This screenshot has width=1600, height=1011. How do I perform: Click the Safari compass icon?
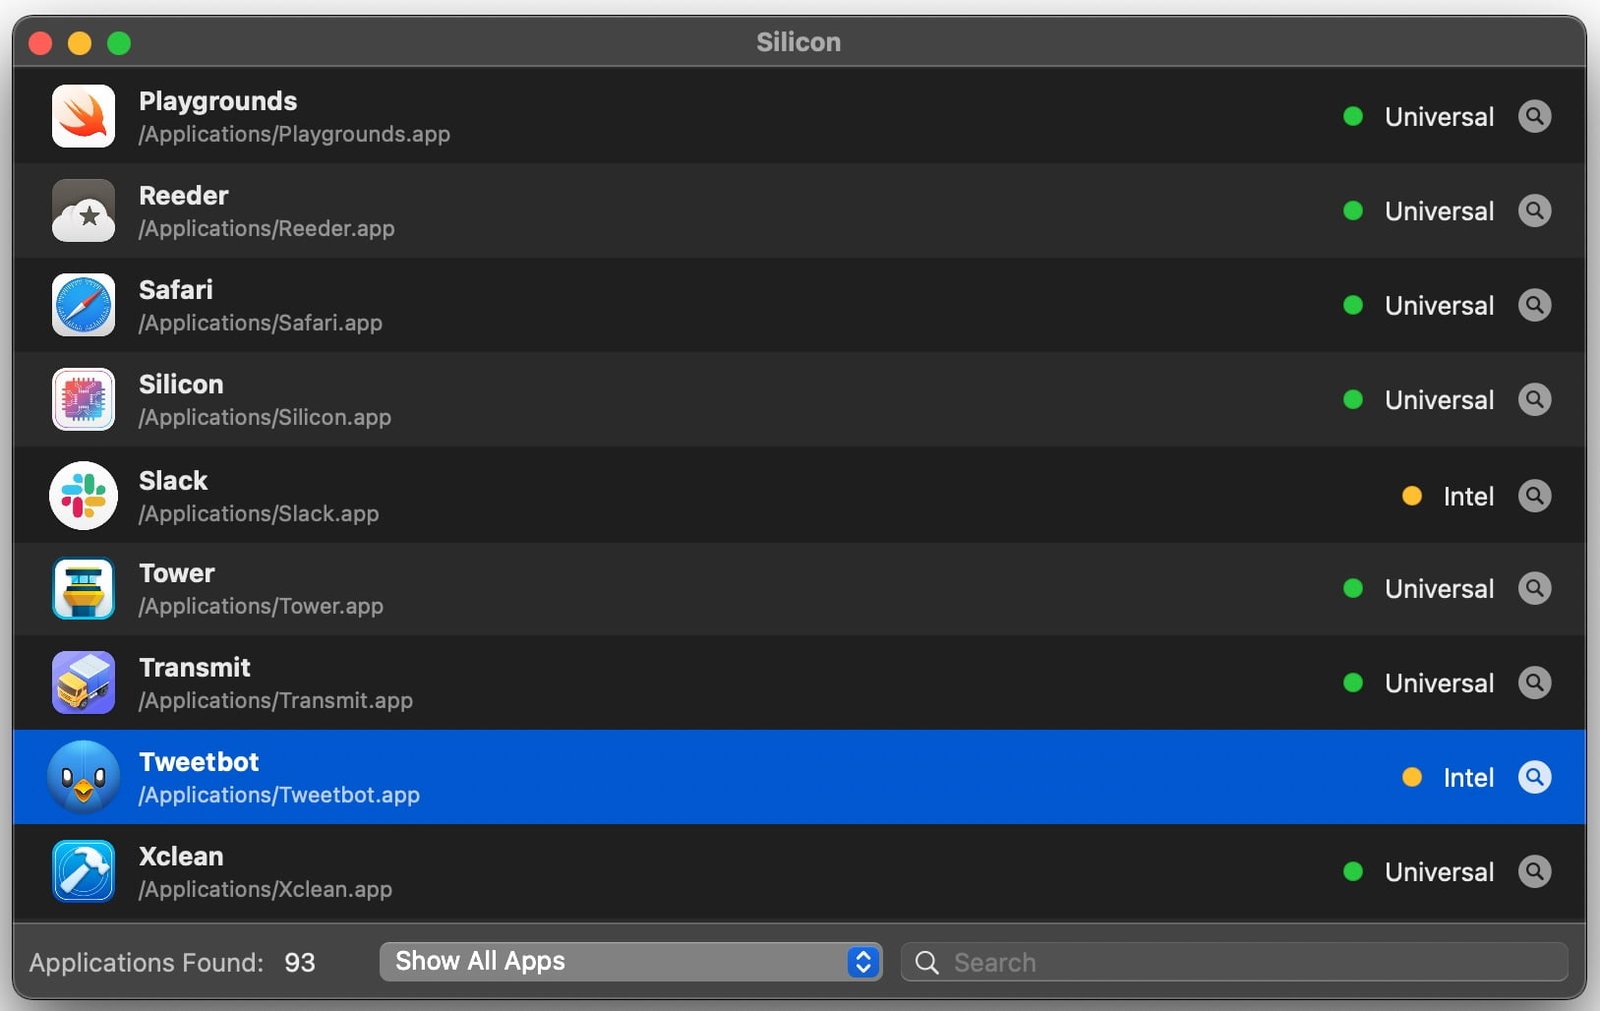[83, 305]
